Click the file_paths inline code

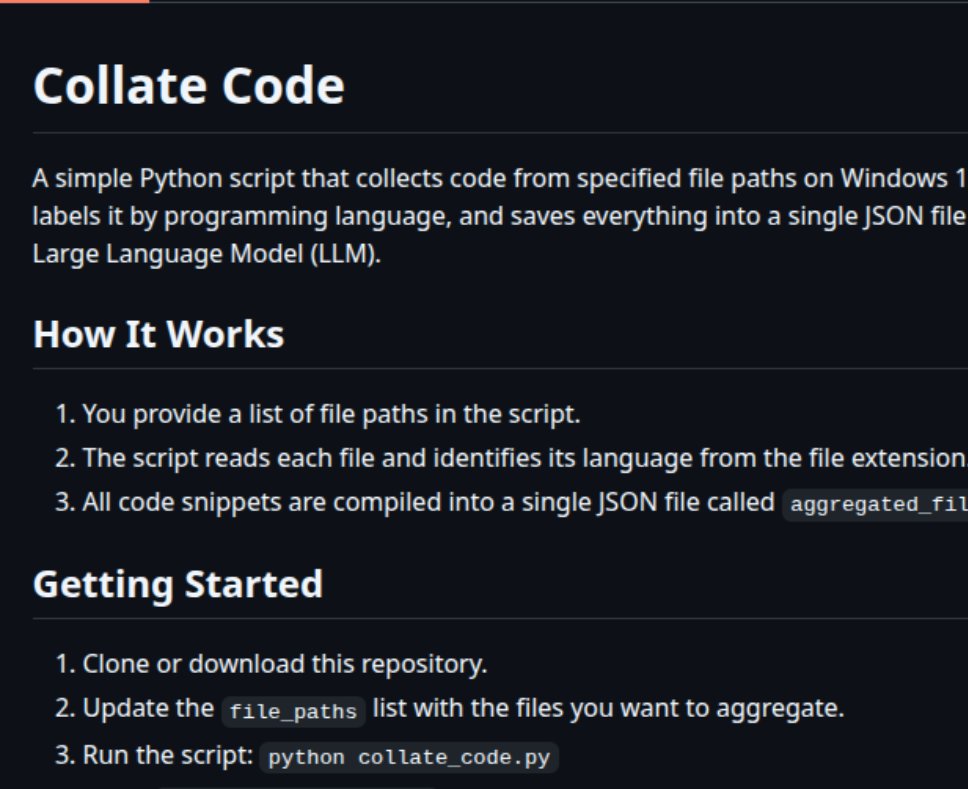click(293, 711)
